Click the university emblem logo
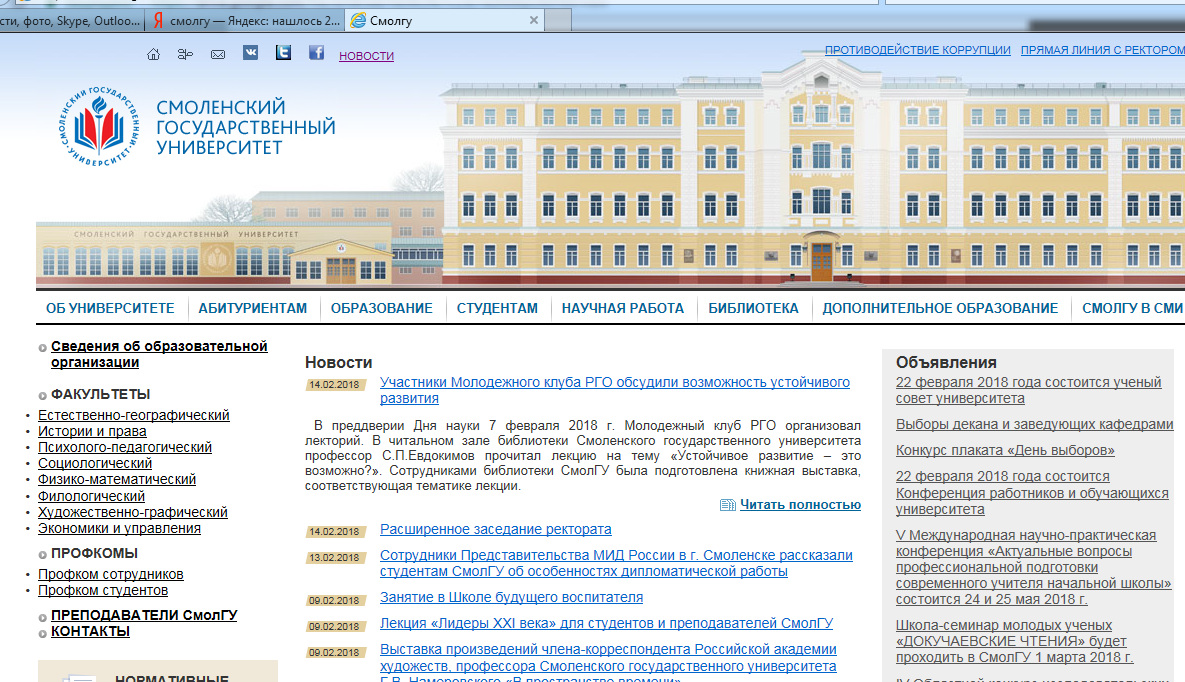The width and height of the screenshot is (1185, 682). pos(100,126)
